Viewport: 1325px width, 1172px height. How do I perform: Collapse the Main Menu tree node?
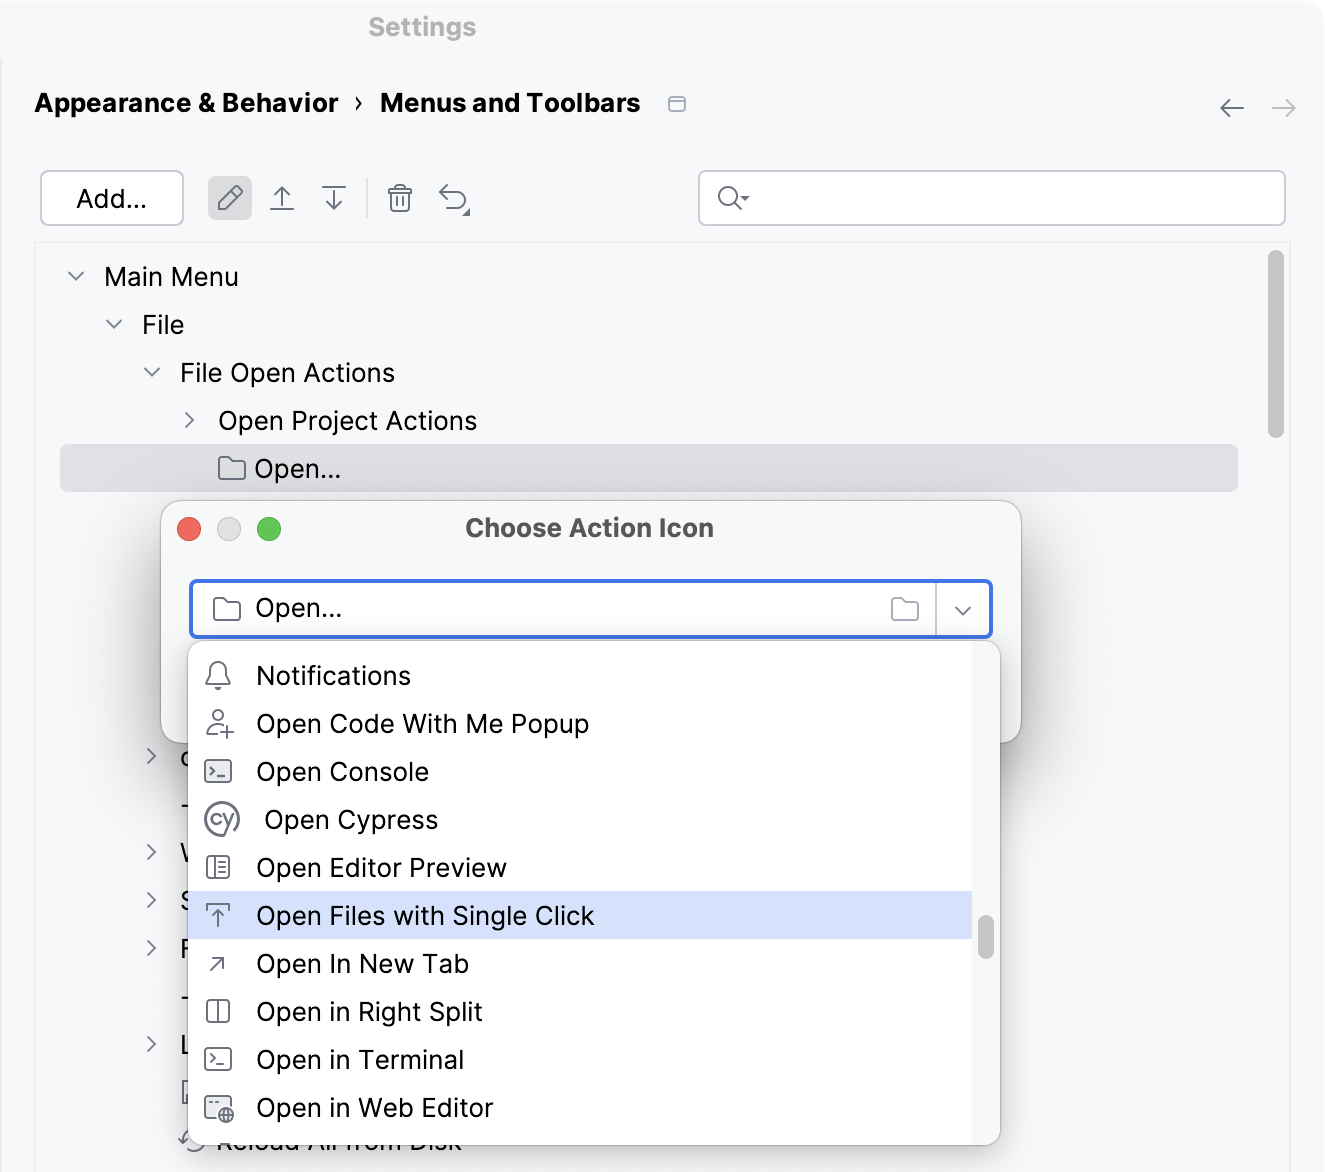tap(75, 276)
